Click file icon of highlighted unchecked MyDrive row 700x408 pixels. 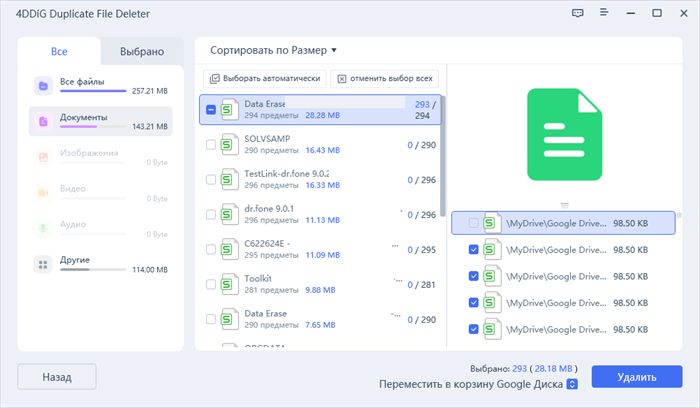[x=492, y=223]
